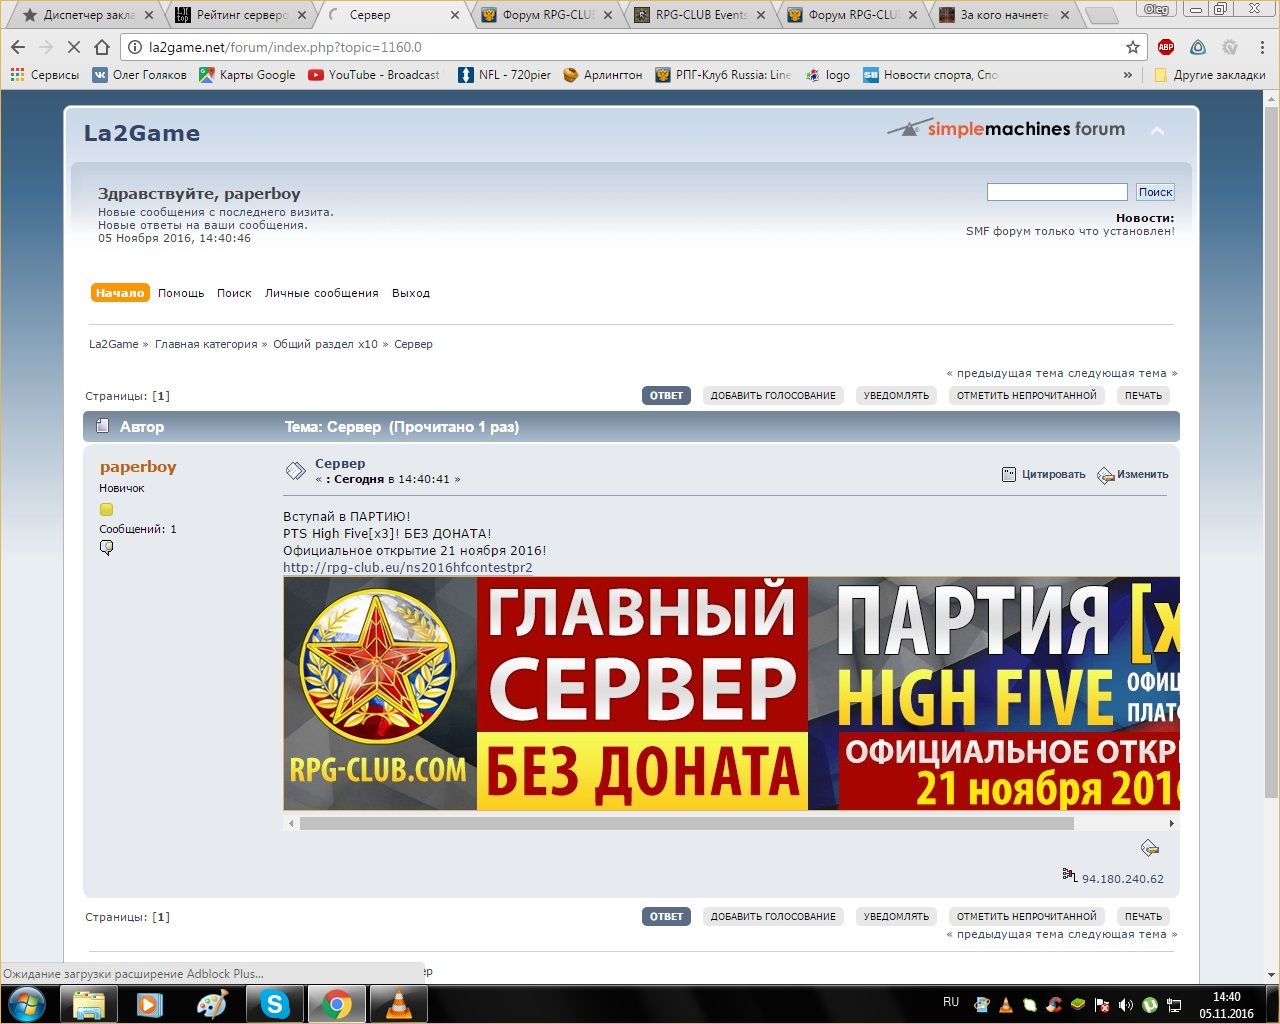Click the home icon in the browser toolbar
Screen dimensions: 1280x1024
(102, 47)
